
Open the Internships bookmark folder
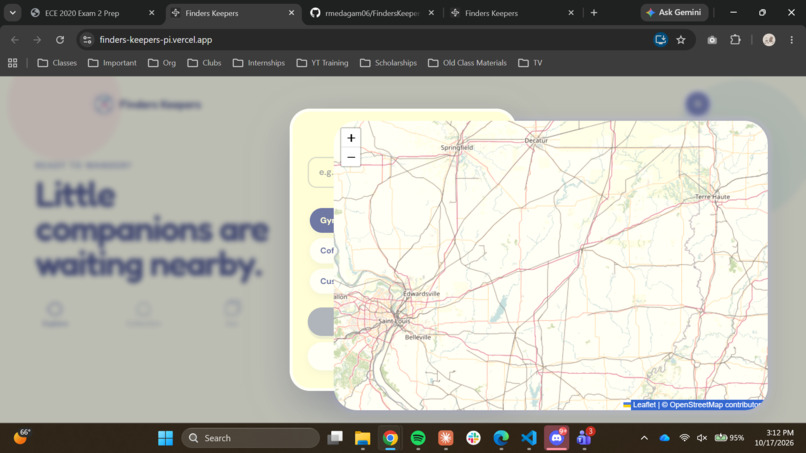(259, 63)
